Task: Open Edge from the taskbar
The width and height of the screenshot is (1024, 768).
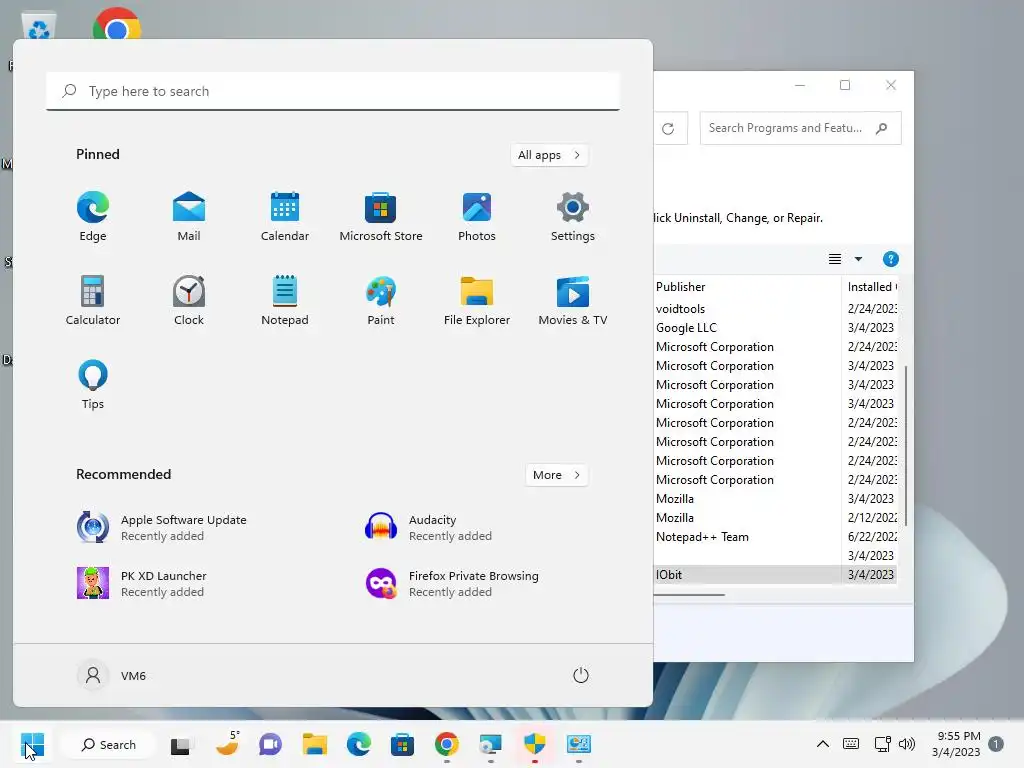Action: pos(359,744)
